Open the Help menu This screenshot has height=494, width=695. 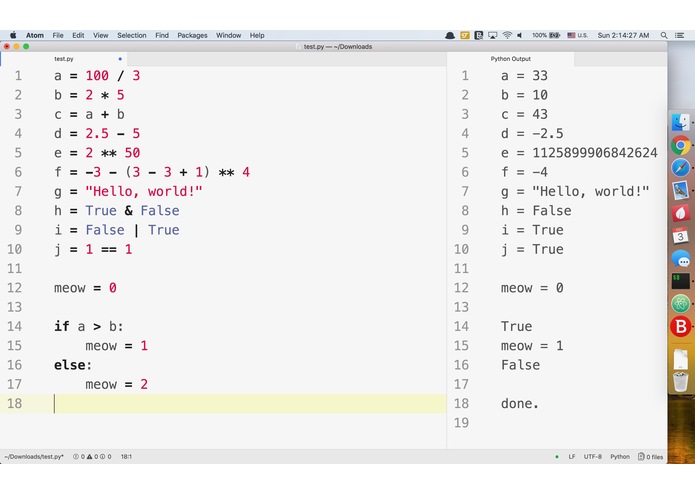point(257,35)
